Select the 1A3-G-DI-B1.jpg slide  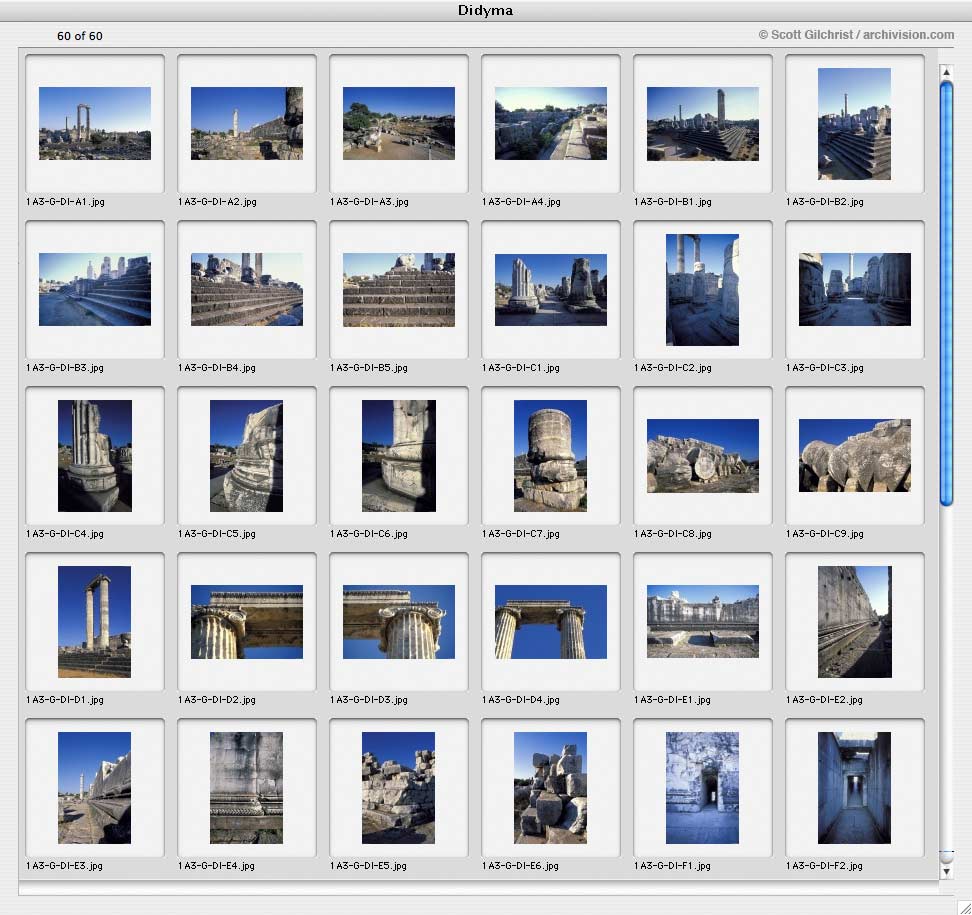702,123
